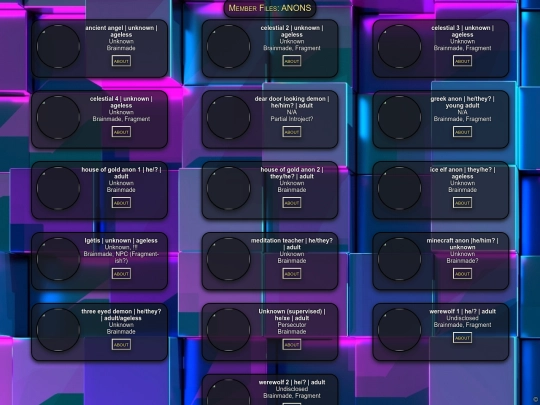Click 'Undisclosed' on werewolf 2 card
The width and height of the screenshot is (540, 405).
[292, 389]
